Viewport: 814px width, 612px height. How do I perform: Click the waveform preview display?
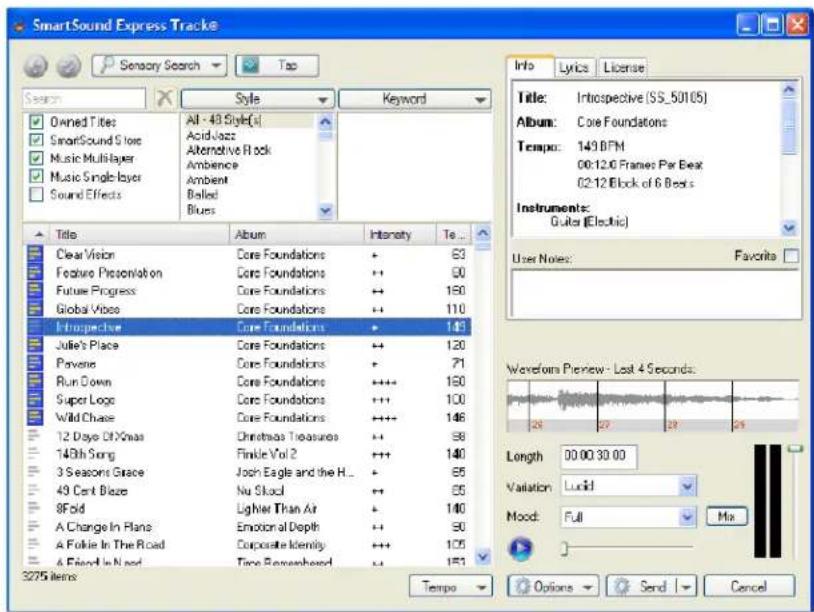[653, 406]
